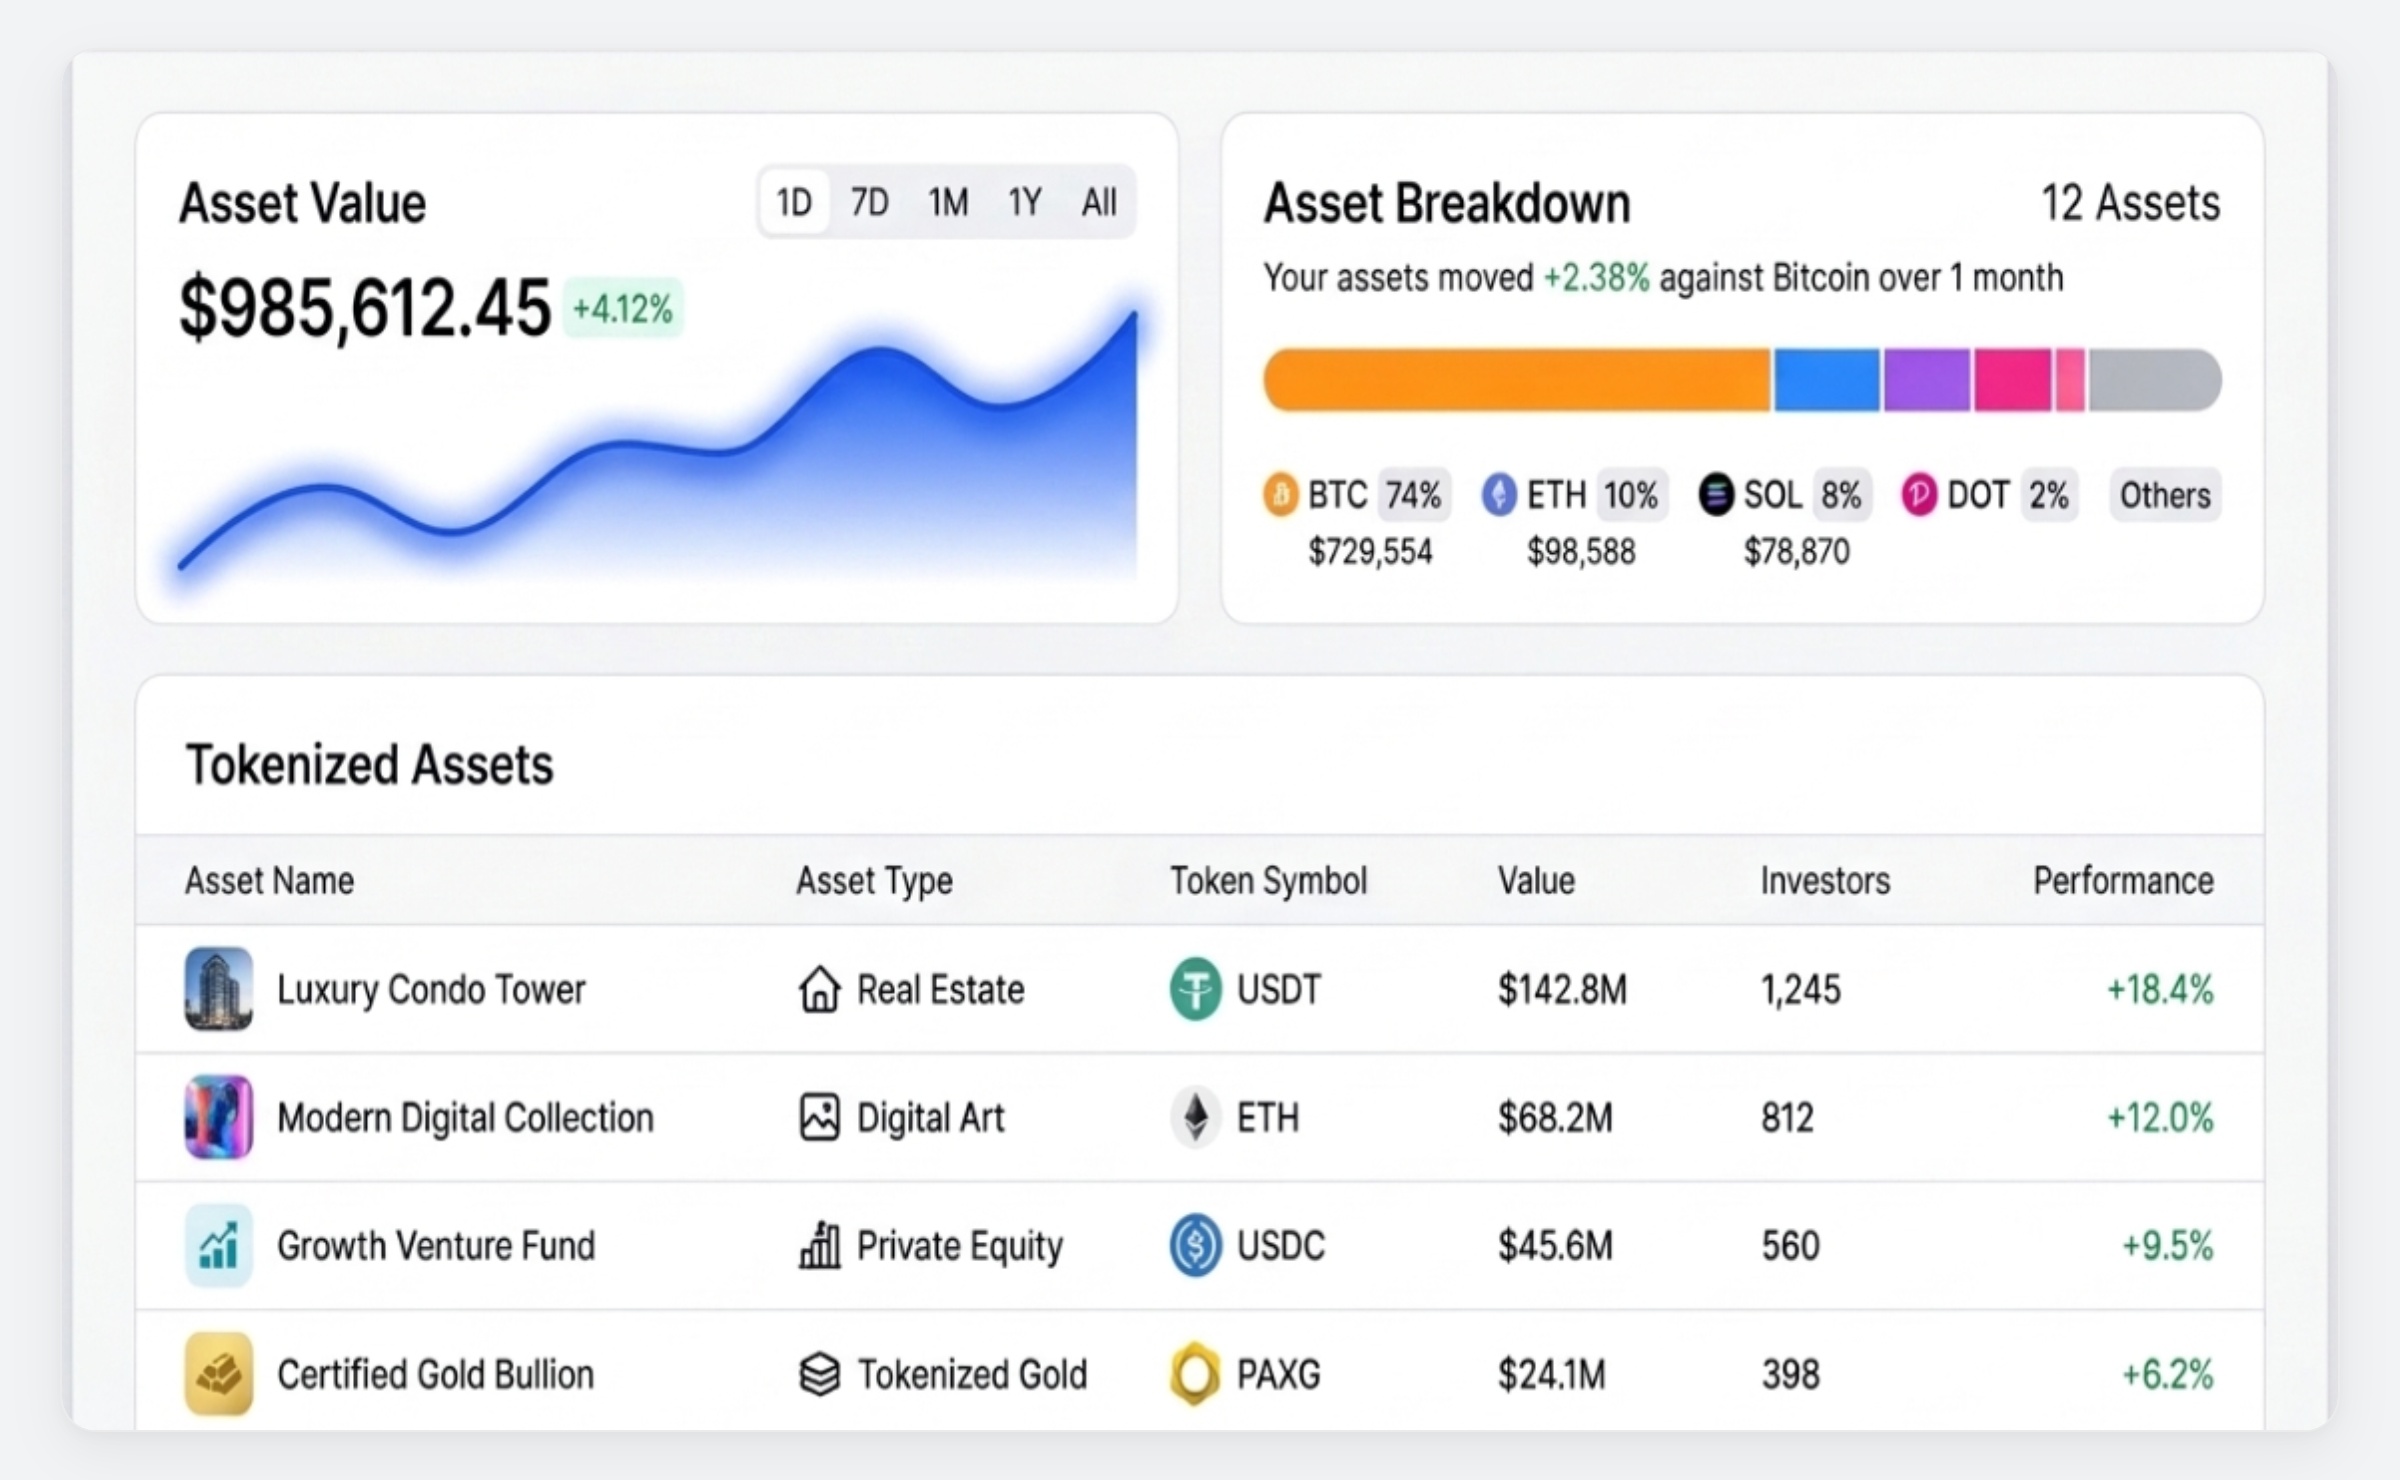
Task: Click the +18.4% performance value
Action: 2160,989
